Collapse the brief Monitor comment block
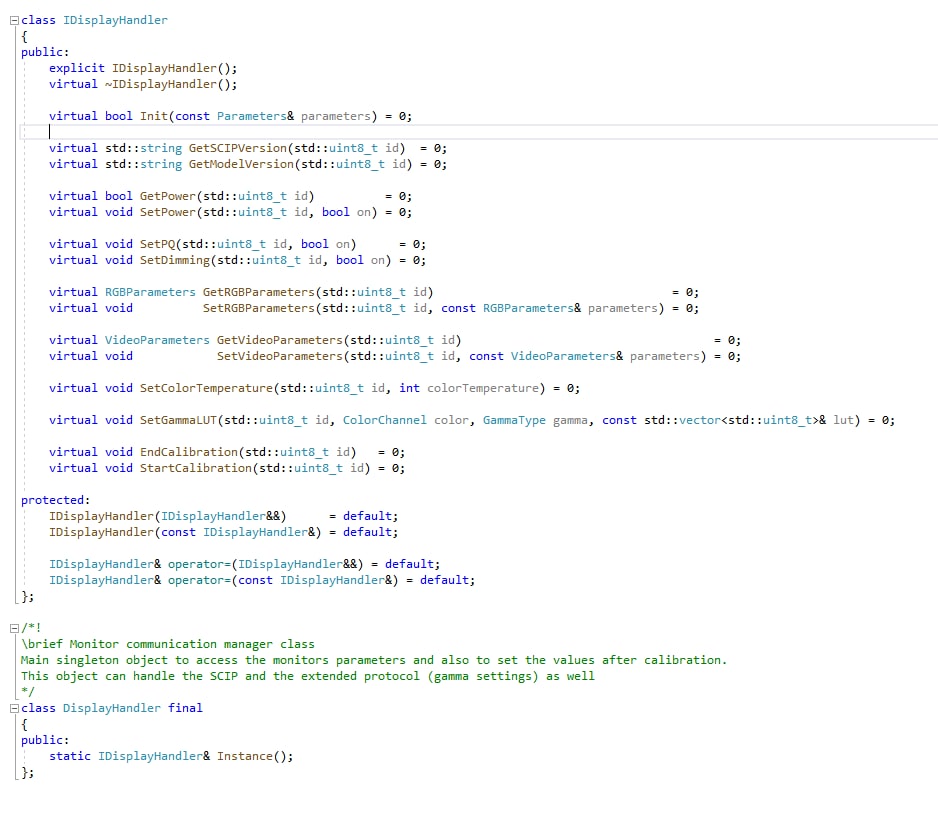The image size is (938, 836). click(x=14, y=628)
